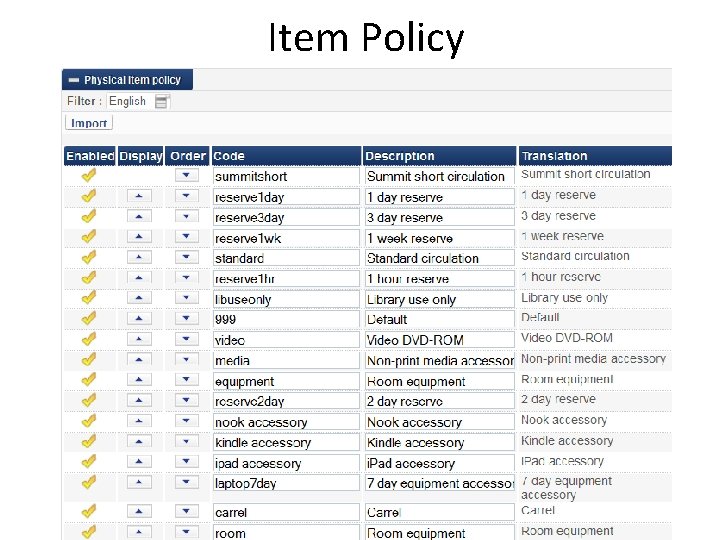Viewport: 720px width, 540px height.
Task: Toggle enabled checkmark for libuseonly row
Action: [89, 298]
